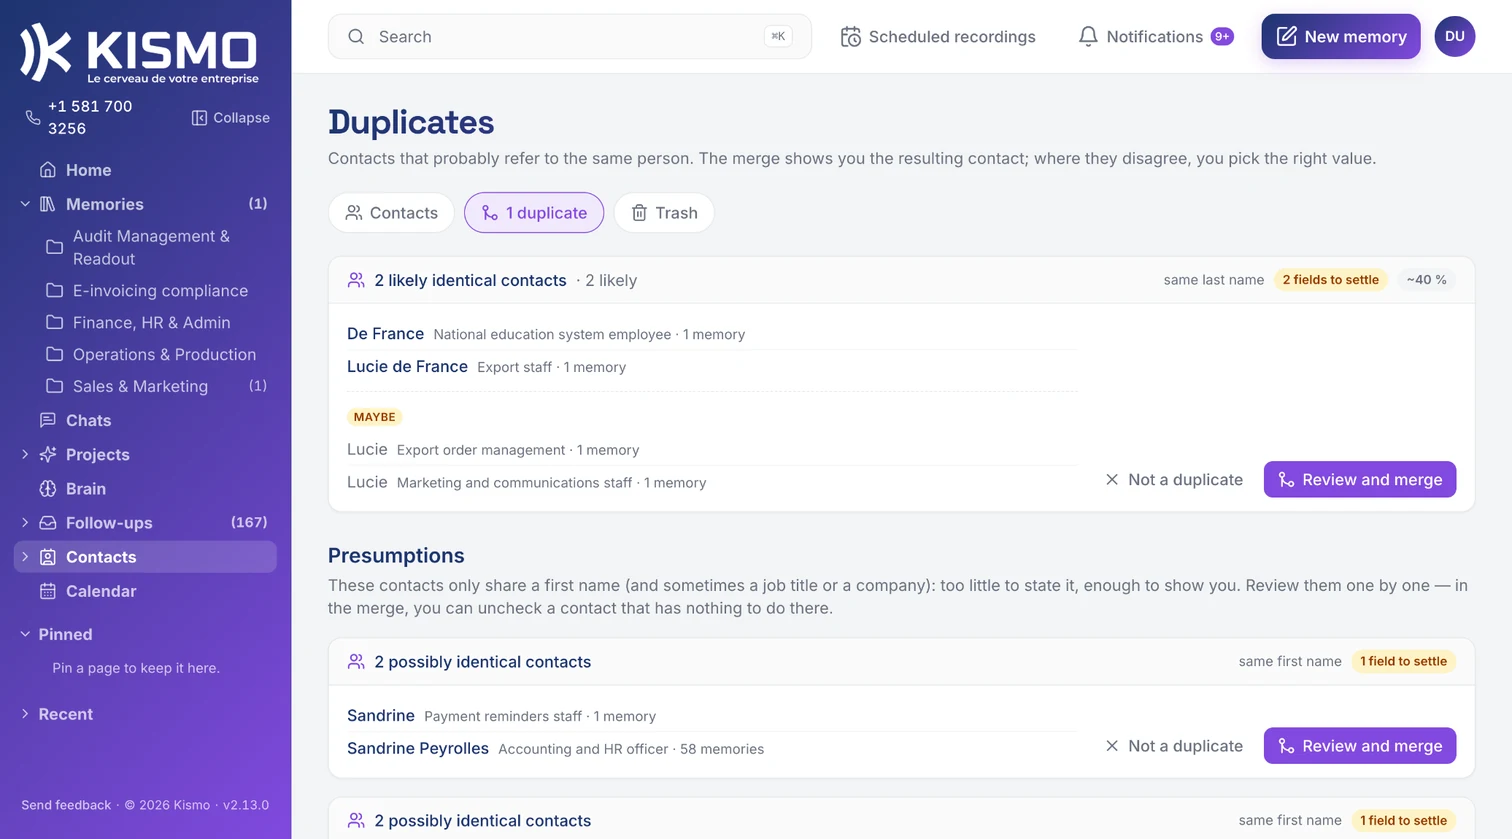Focus the Search field
Screen dimensions: 1512x839
pyautogui.click(x=570, y=37)
